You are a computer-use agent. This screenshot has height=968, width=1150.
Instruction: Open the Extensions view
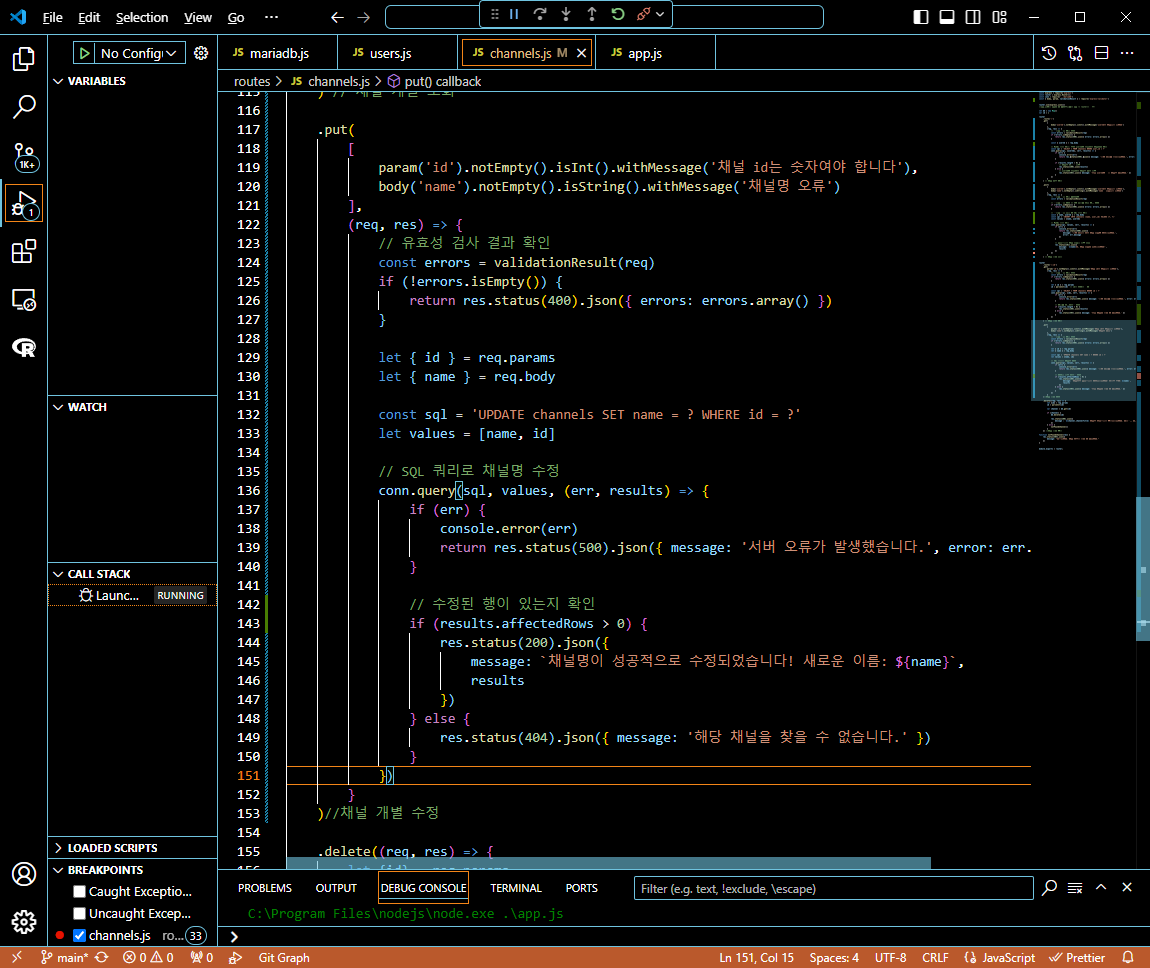pos(23,252)
